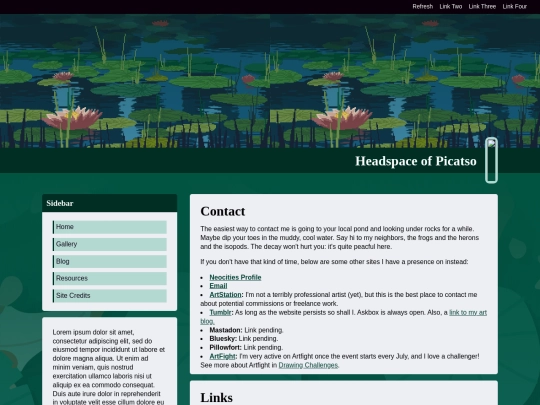
Task: Open the Drawing Challenges link
Action: click(x=308, y=365)
